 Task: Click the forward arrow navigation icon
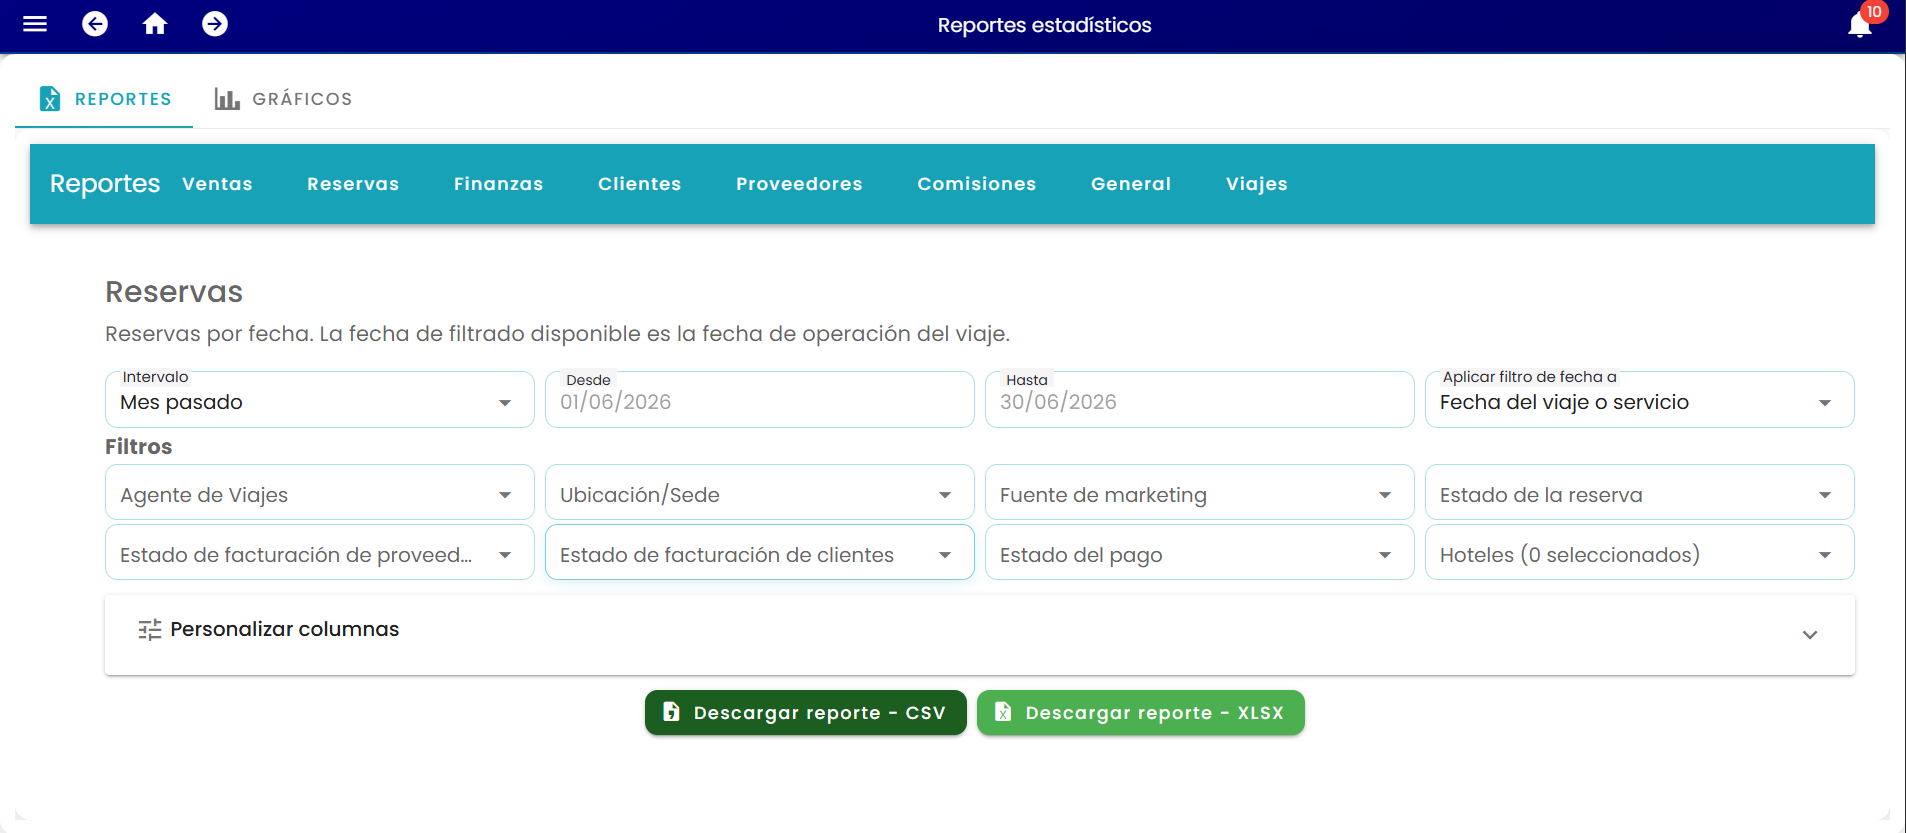[x=215, y=24]
